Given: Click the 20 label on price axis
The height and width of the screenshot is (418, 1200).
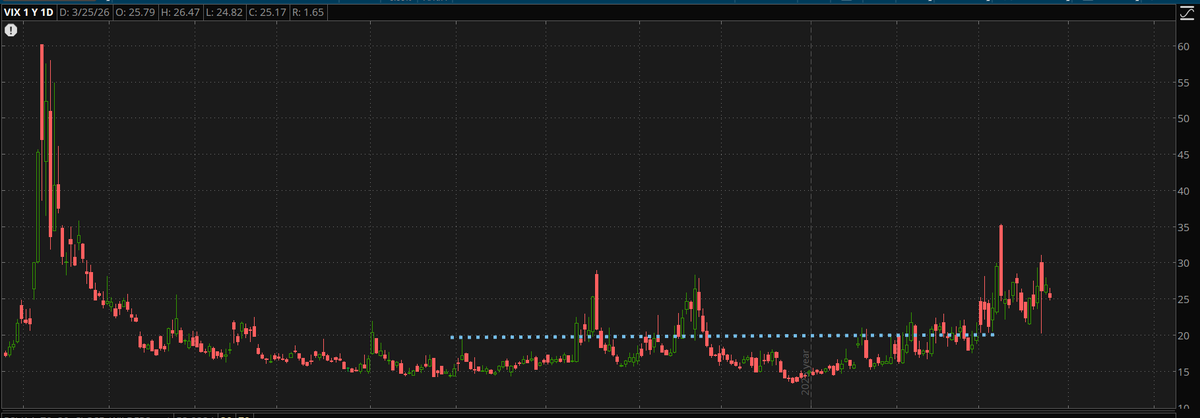Looking at the screenshot, I should click(x=1182, y=335).
